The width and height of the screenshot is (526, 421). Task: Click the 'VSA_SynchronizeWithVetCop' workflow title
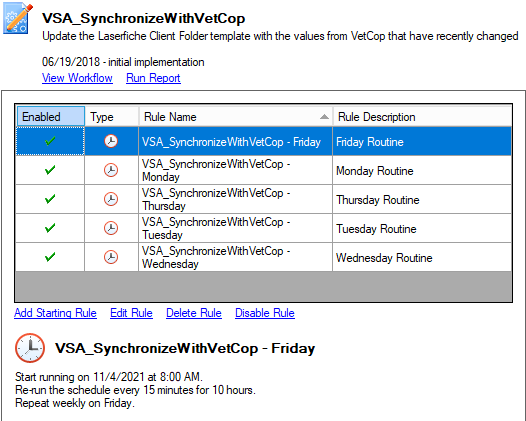[x=144, y=18]
